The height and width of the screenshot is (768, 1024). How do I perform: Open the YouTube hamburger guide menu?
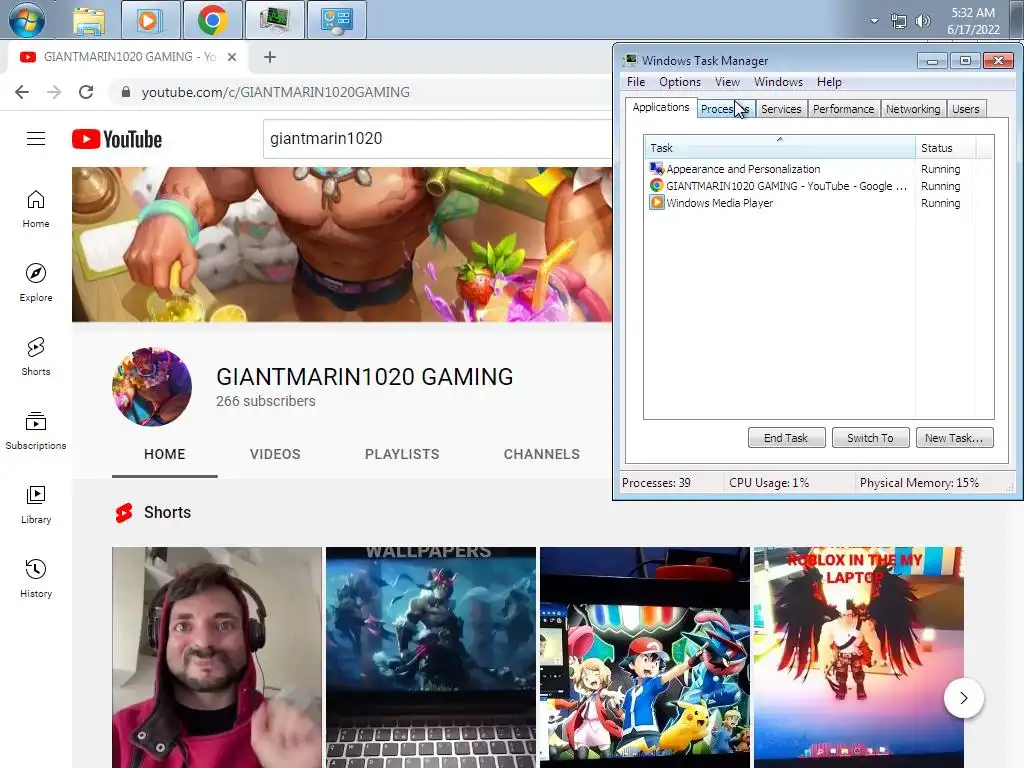point(36,138)
